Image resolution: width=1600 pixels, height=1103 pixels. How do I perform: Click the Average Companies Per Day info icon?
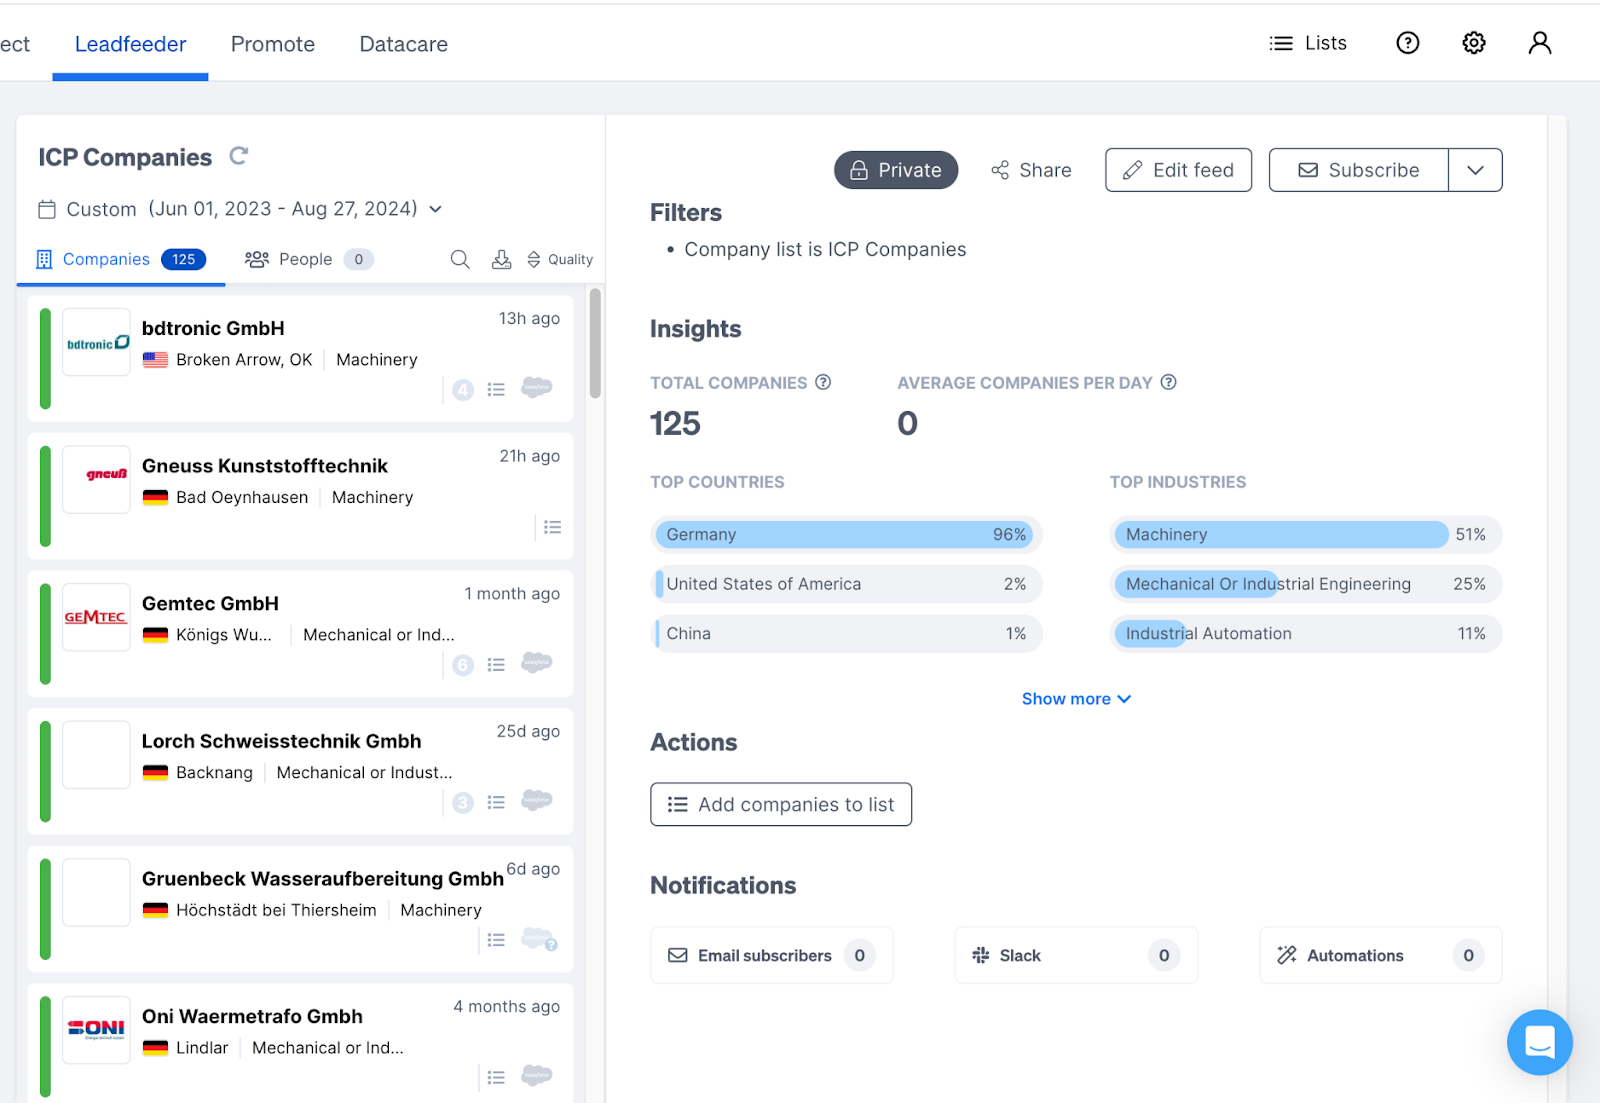(x=1168, y=382)
